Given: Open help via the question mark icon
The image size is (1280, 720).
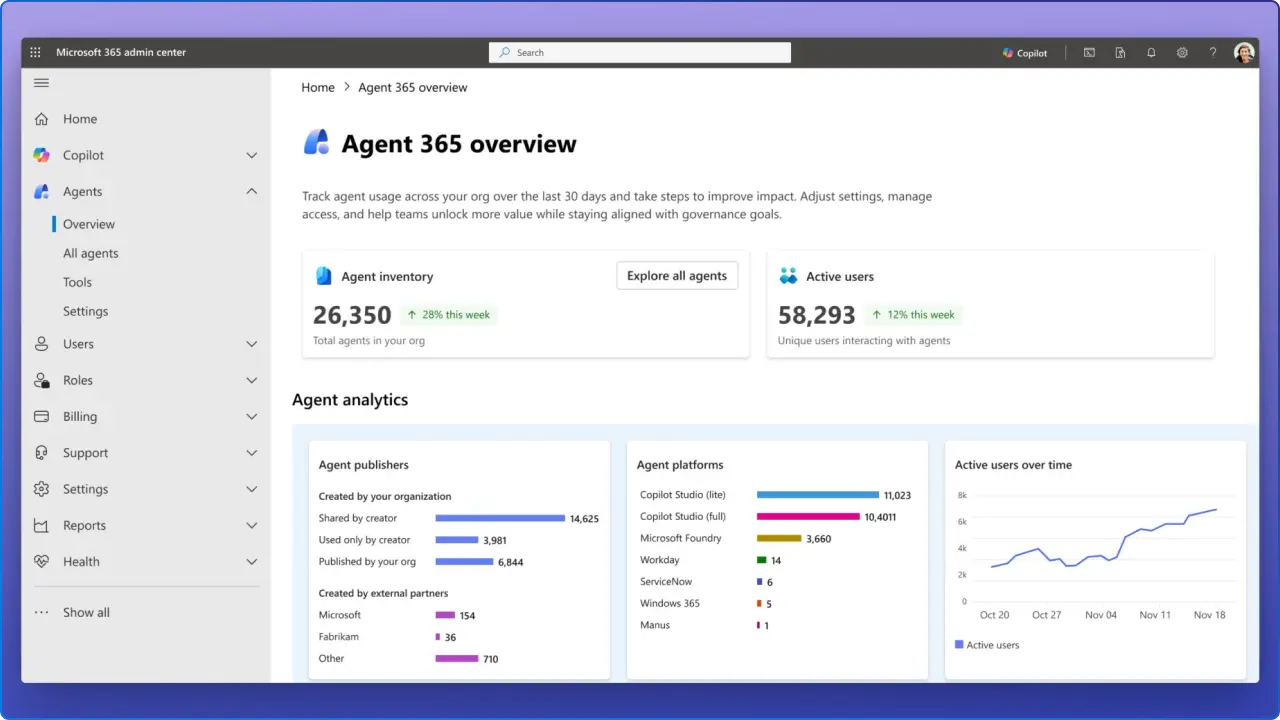Looking at the screenshot, I should (x=1212, y=52).
